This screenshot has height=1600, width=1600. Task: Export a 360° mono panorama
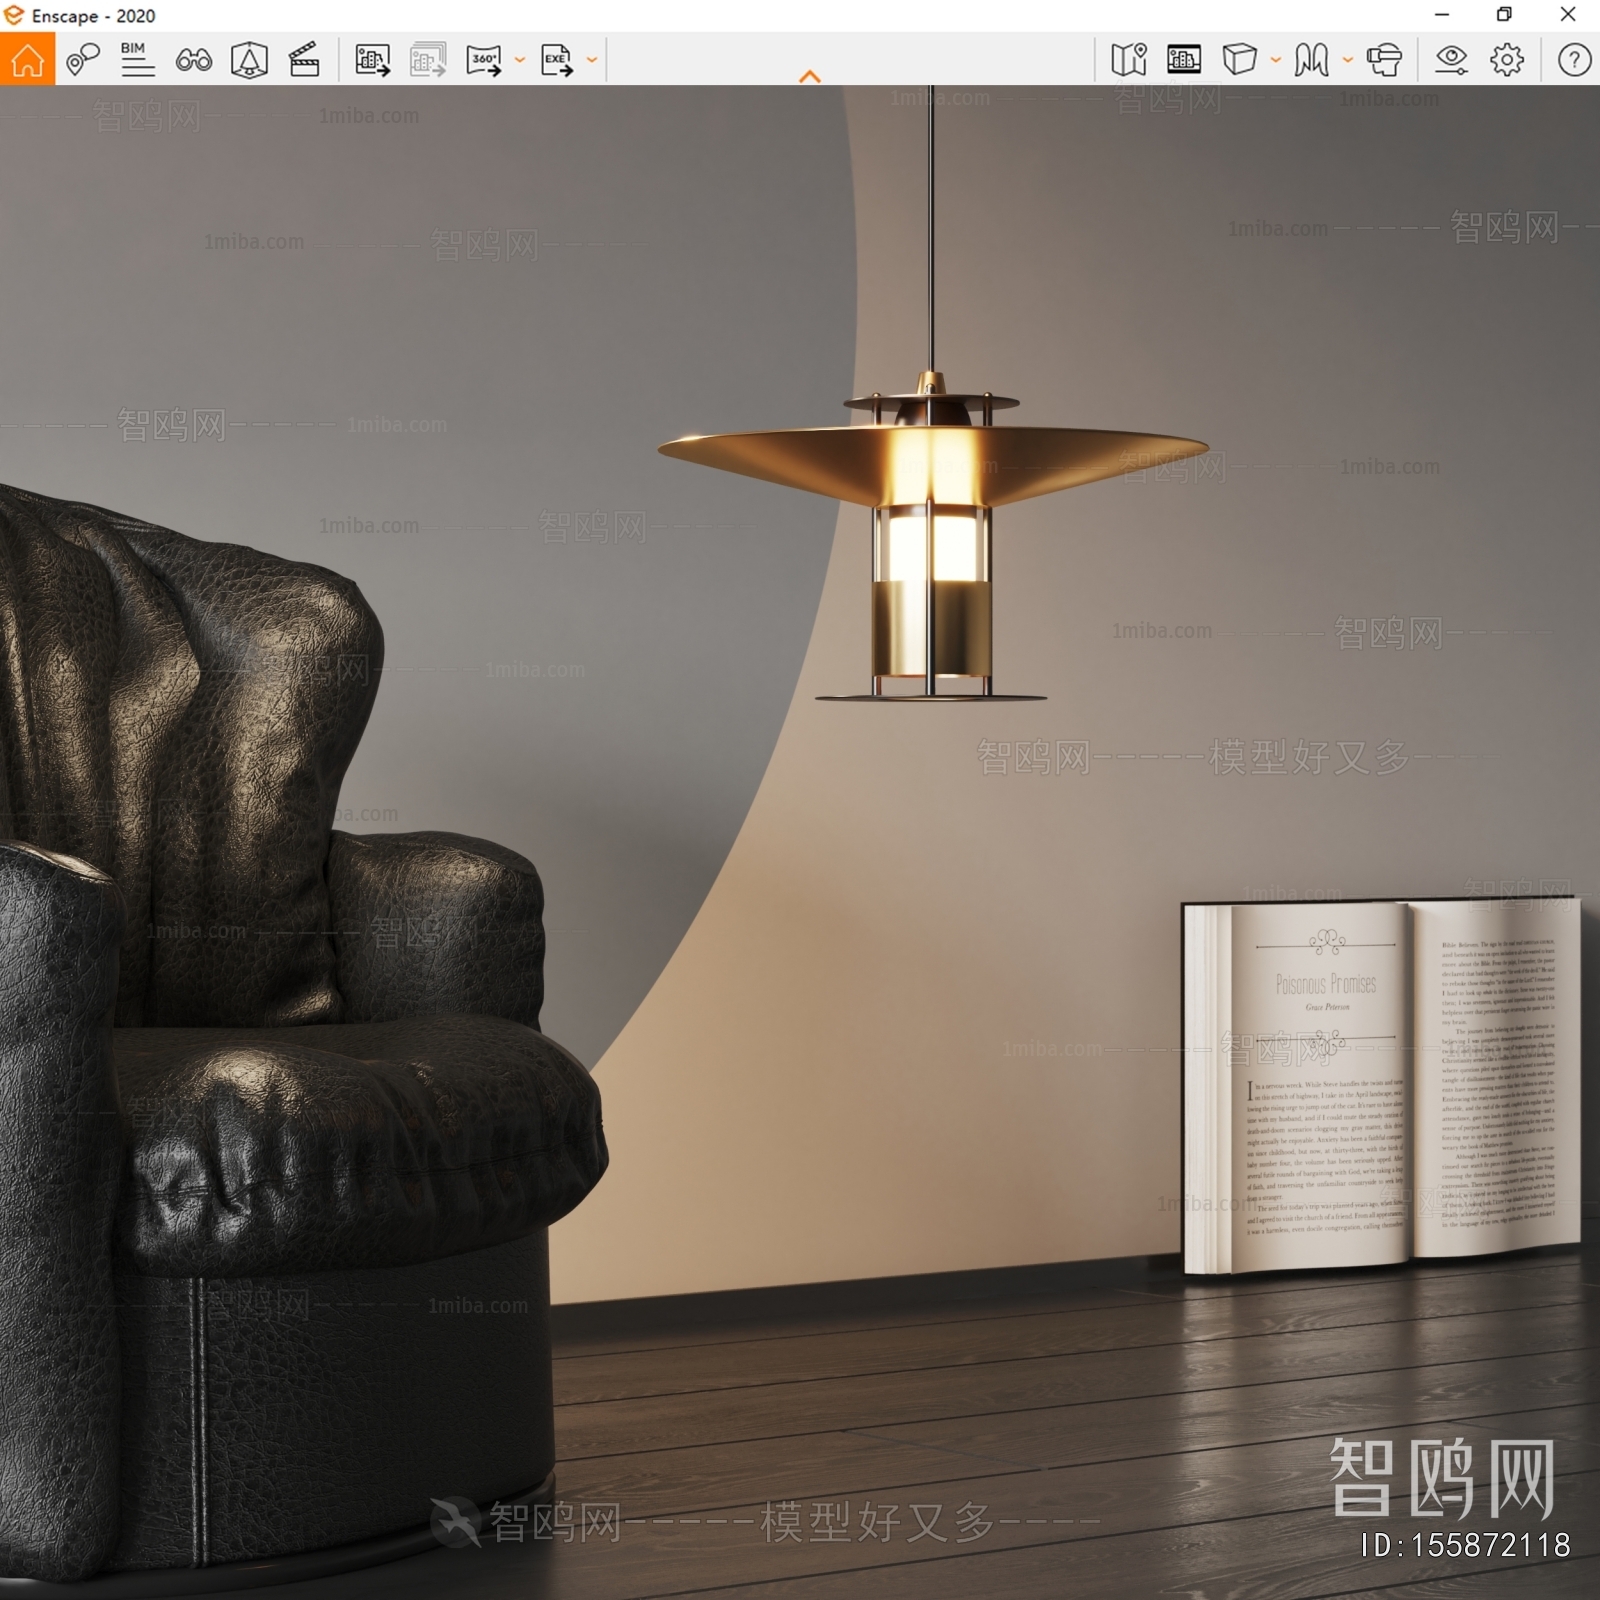click(484, 60)
